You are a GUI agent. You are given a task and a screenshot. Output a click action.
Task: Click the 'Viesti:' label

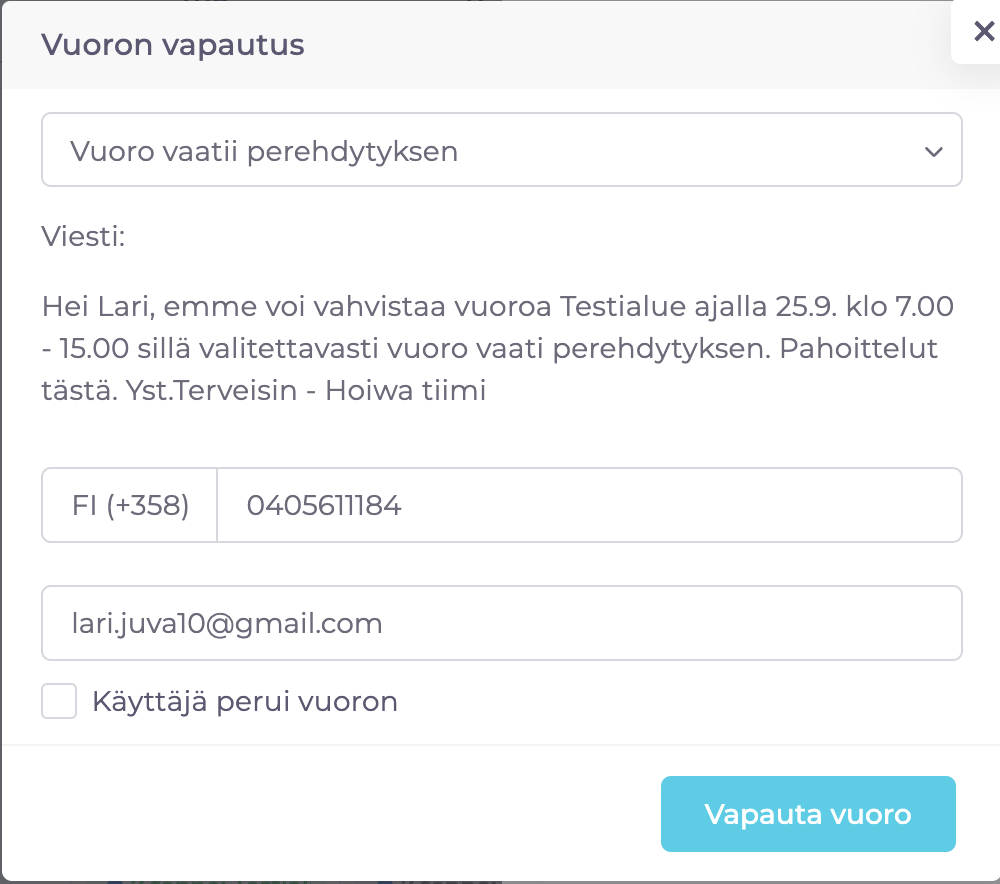click(x=83, y=237)
